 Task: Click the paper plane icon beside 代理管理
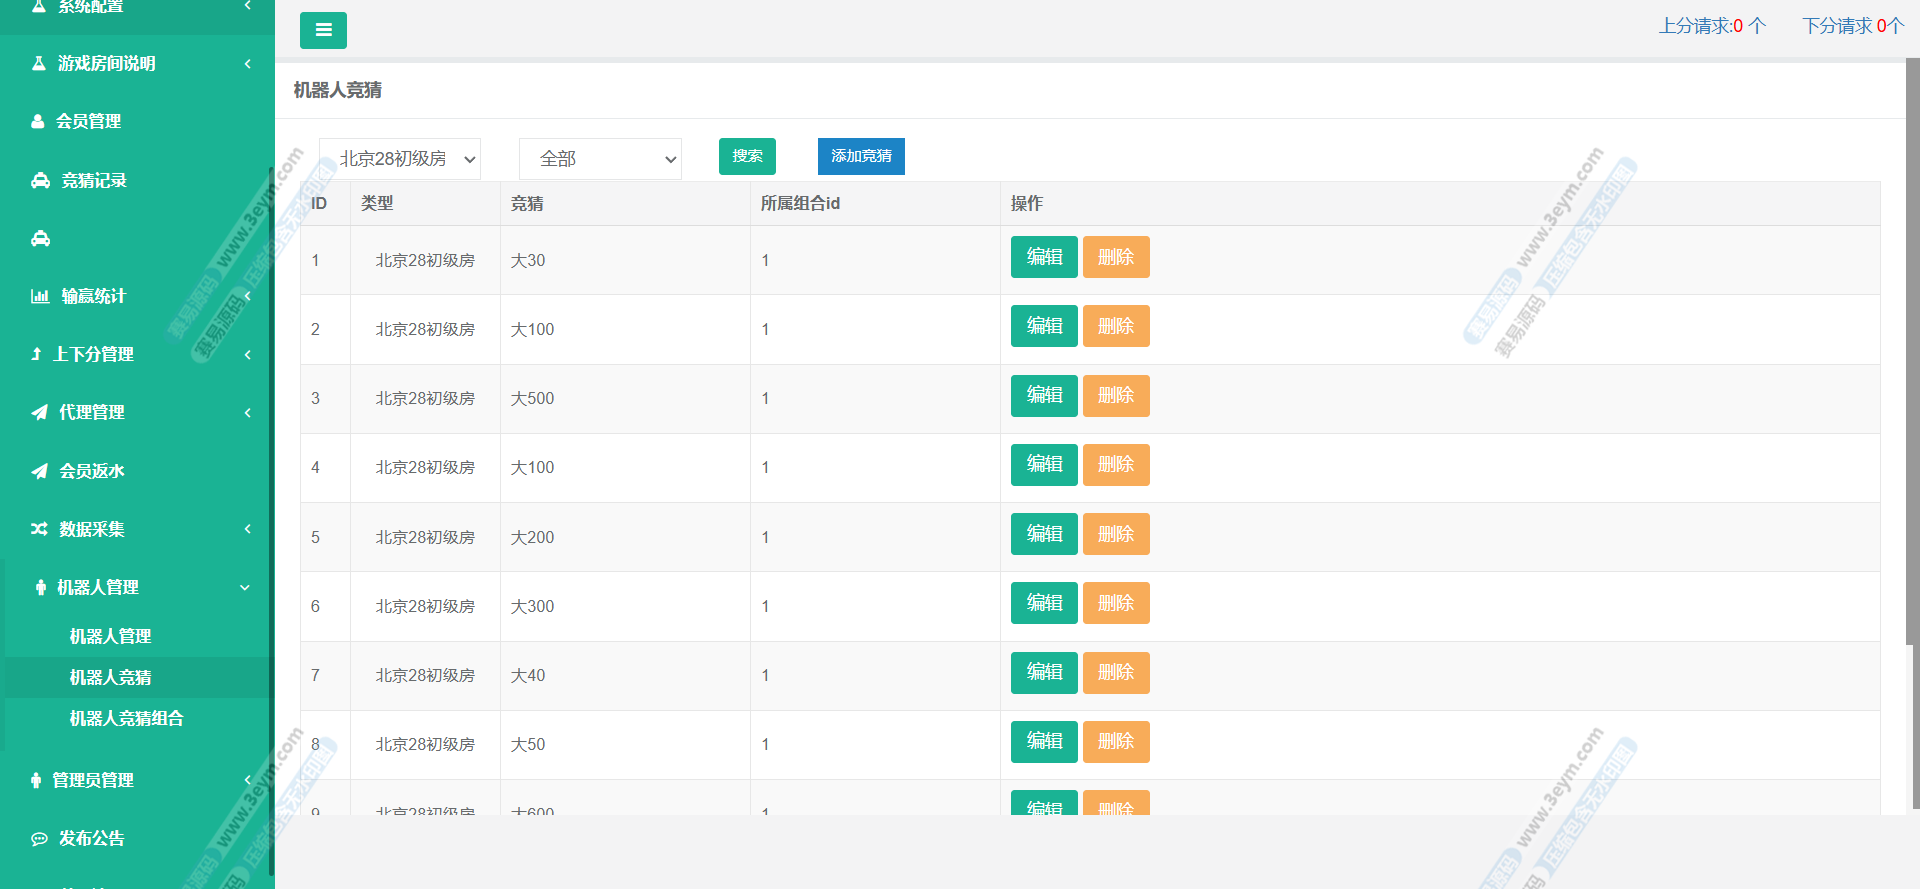[x=39, y=413]
